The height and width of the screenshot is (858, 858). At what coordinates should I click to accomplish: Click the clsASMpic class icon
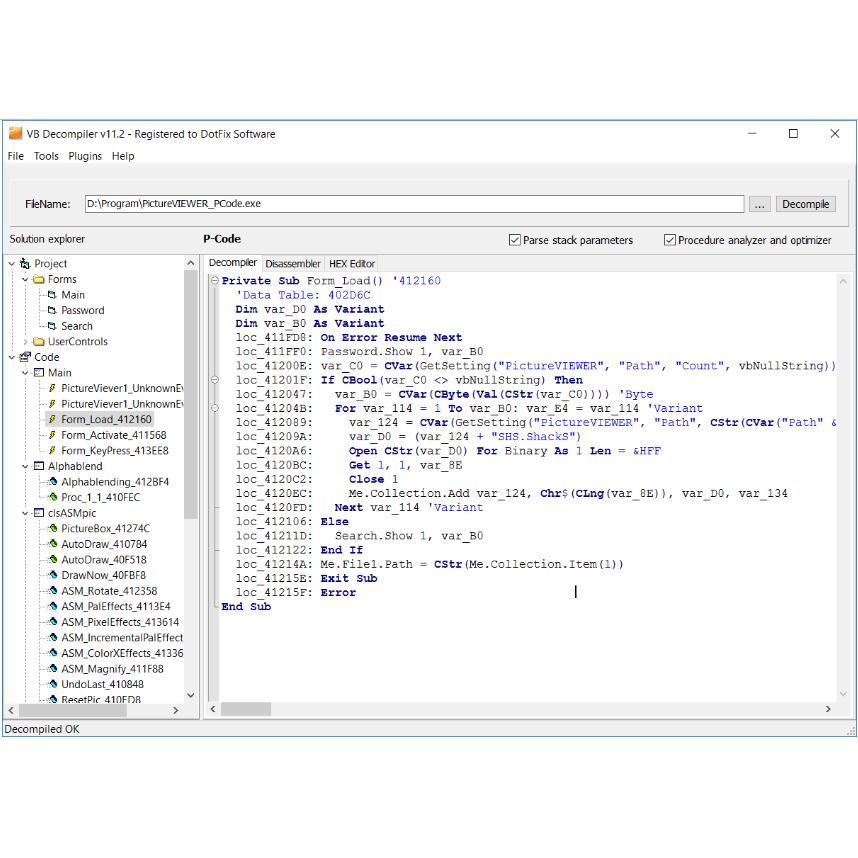coord(38,513)
